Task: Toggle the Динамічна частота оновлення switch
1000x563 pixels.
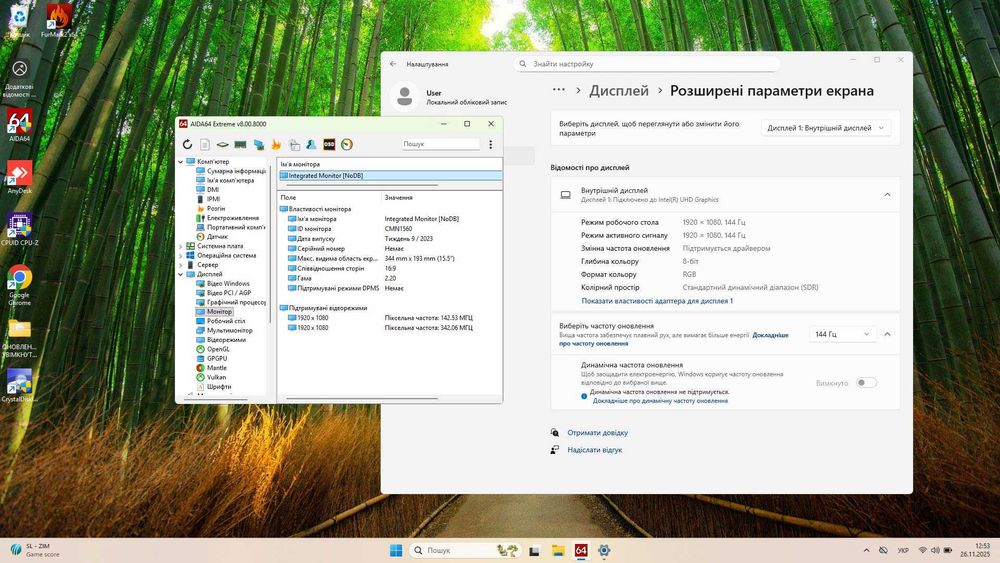Action: tap(866, 383)
